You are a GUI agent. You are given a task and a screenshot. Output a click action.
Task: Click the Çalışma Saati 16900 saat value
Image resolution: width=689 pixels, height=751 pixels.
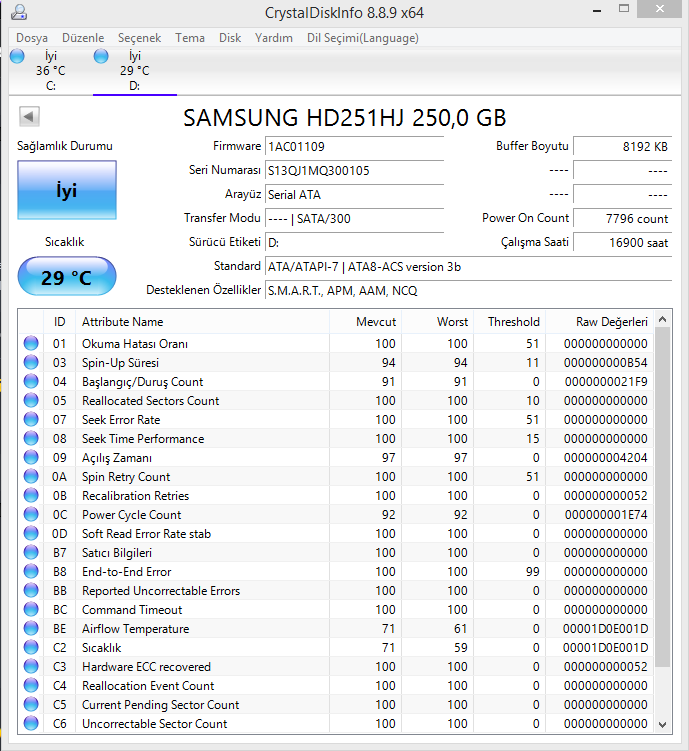tap(622, 243)
